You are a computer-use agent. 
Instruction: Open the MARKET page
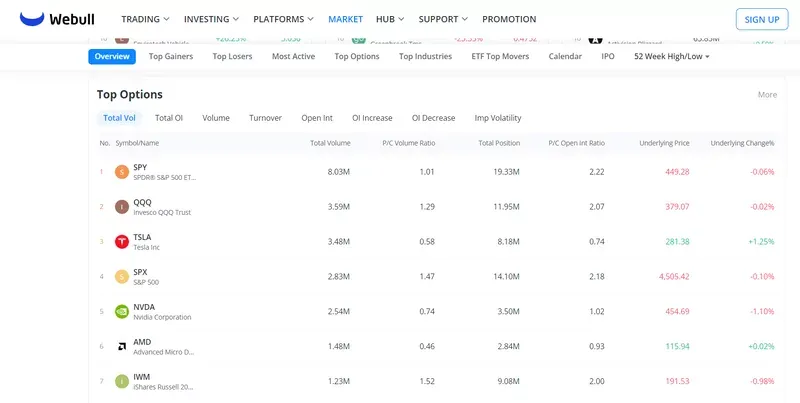[345, 19]
